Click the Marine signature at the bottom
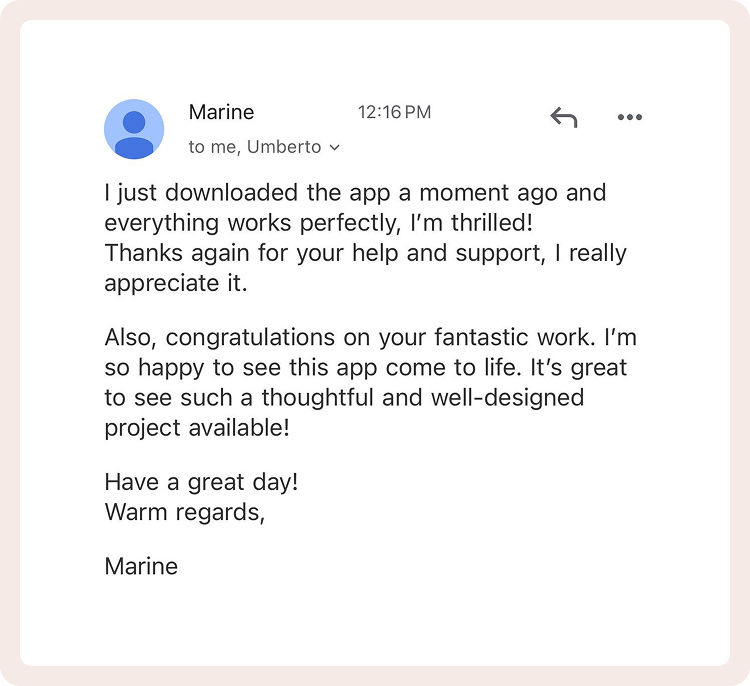750x686 pixels. pos(141,566)
